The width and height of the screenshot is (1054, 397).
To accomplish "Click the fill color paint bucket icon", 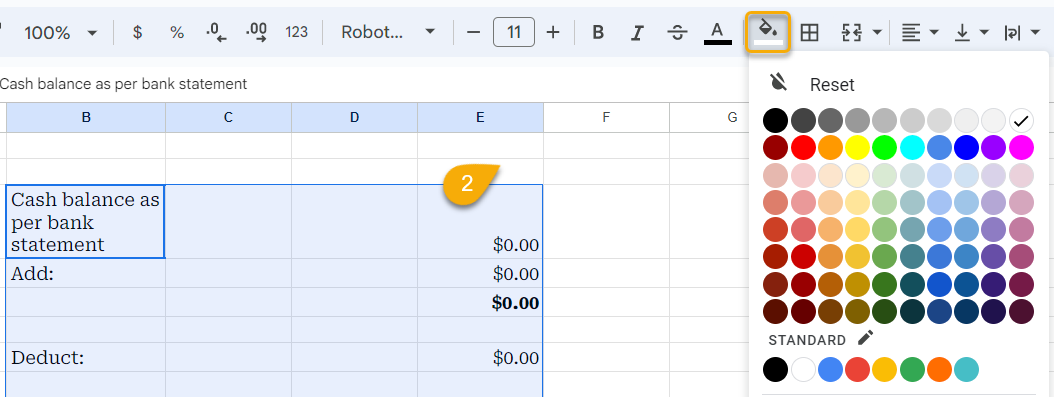I will tap(768, 32).
